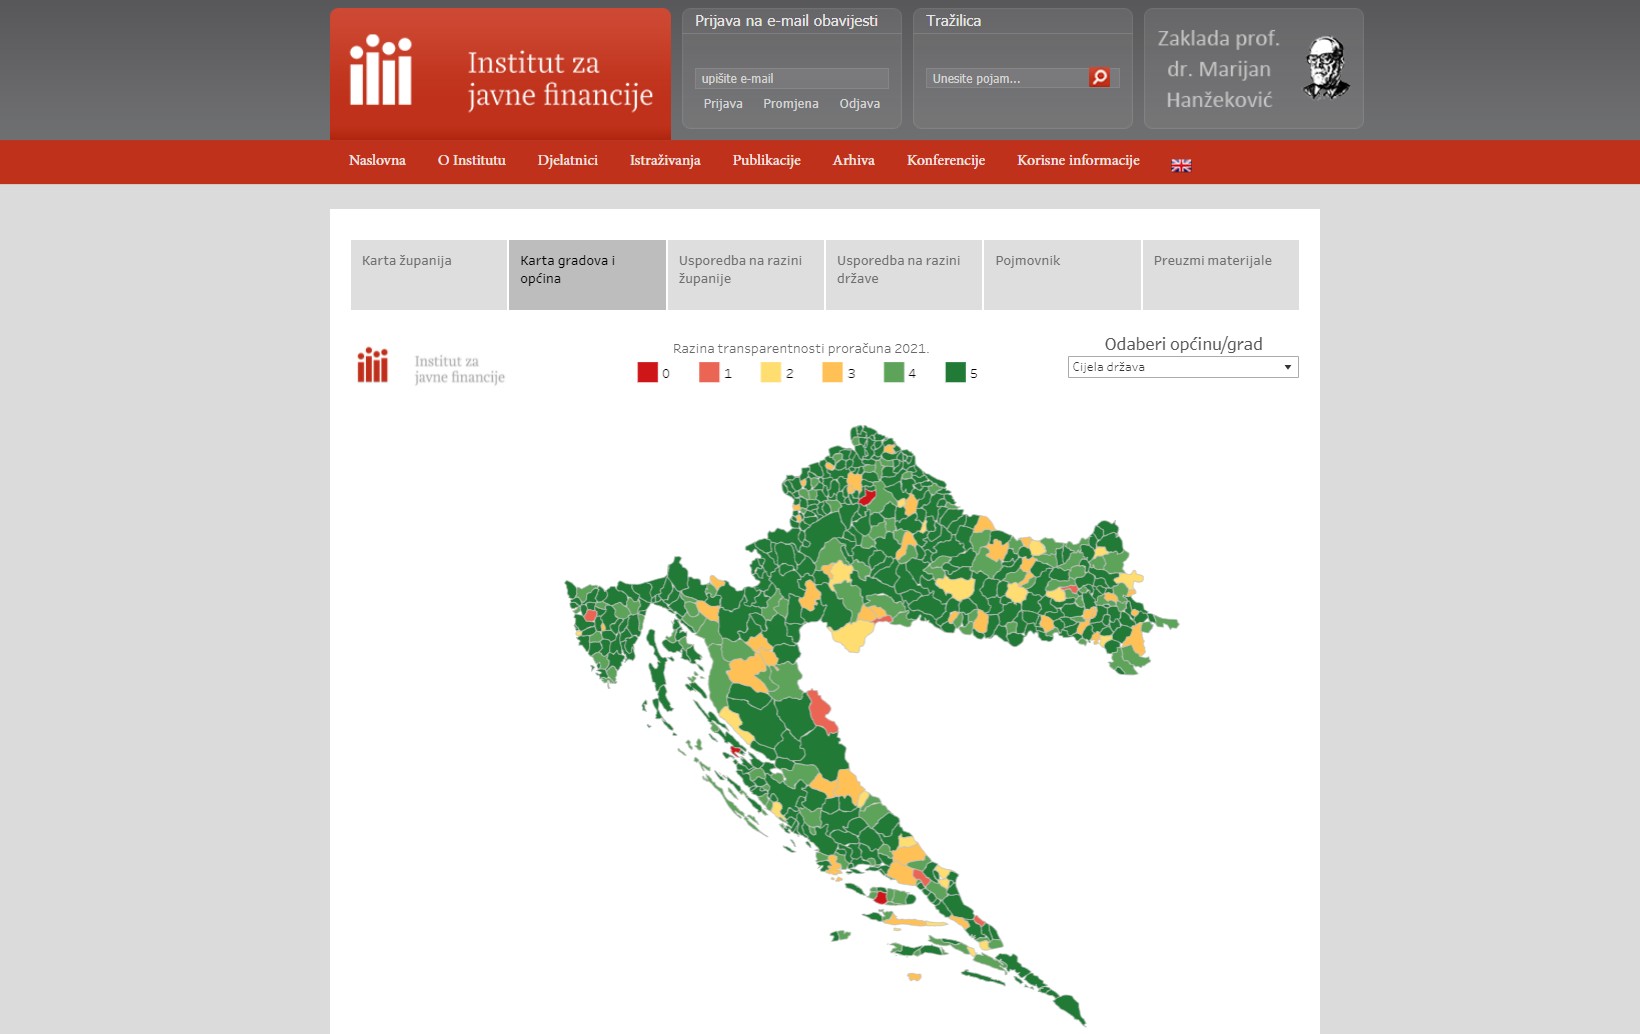1640x1034 pixels.
Task: Click the Konferencije menu item
Action: 946,160
